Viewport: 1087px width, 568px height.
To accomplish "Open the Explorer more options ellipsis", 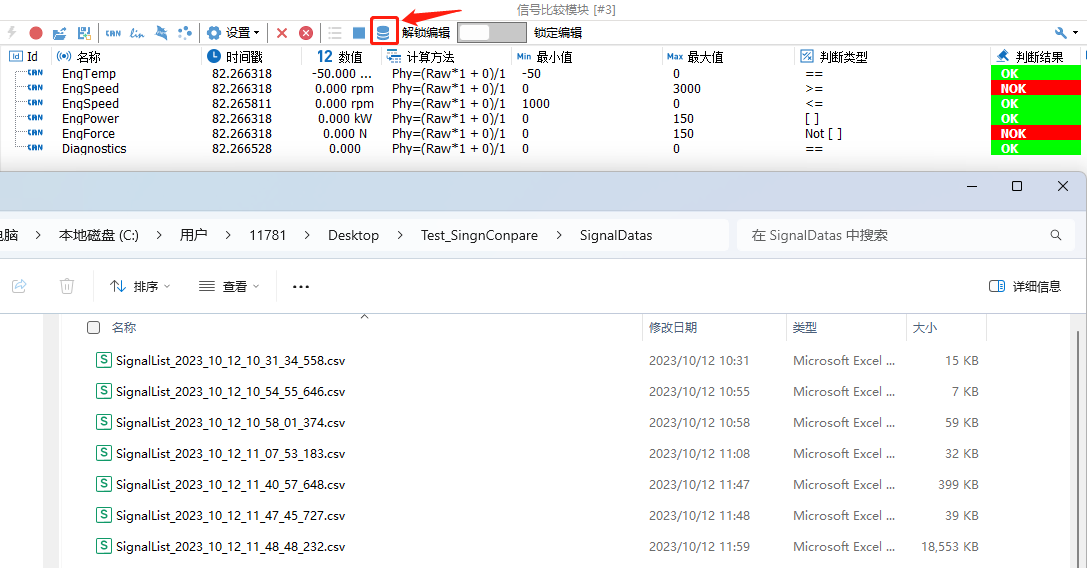I will (300, 286).
